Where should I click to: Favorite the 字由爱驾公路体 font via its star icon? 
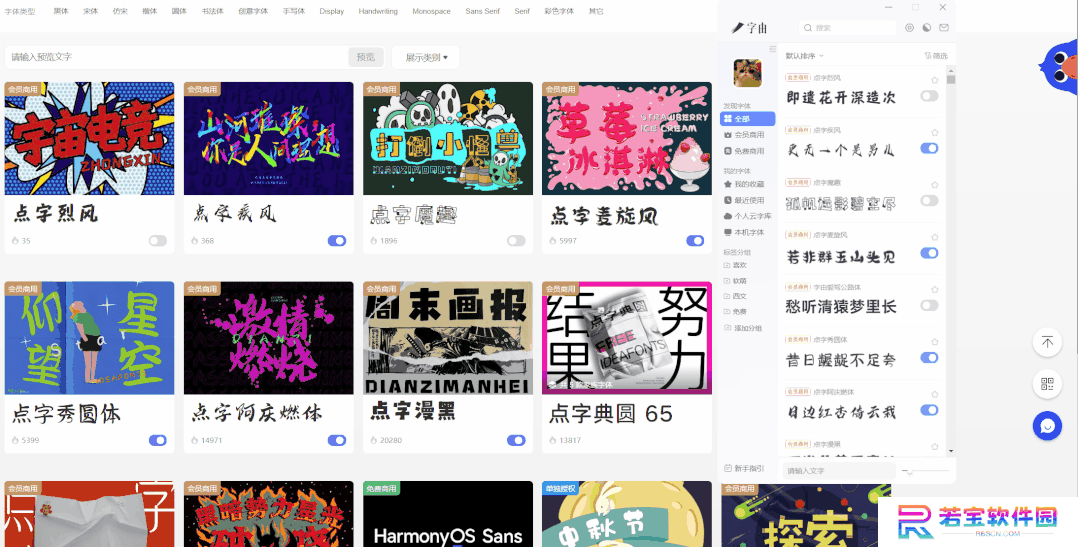click(x=934, y=289)
